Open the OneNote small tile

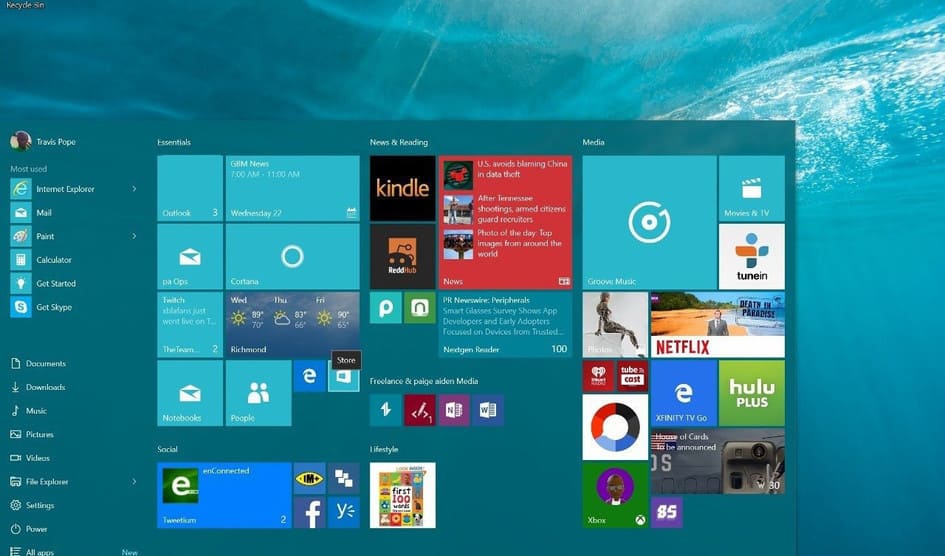click(x=454, y=410)
